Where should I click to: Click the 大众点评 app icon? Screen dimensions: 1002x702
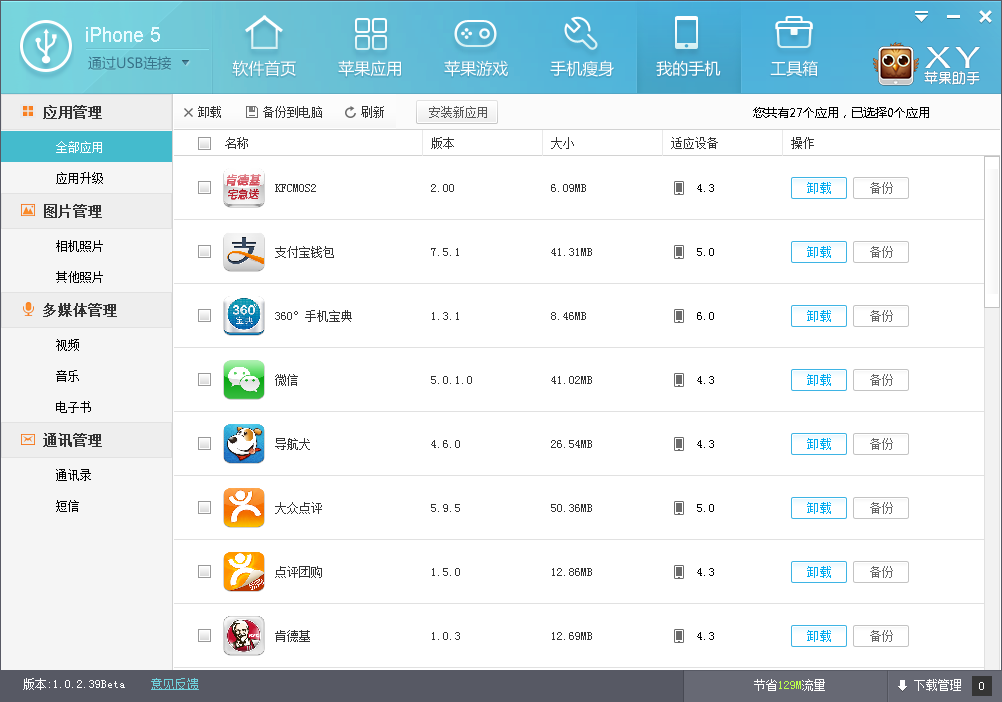click(243, 508)
